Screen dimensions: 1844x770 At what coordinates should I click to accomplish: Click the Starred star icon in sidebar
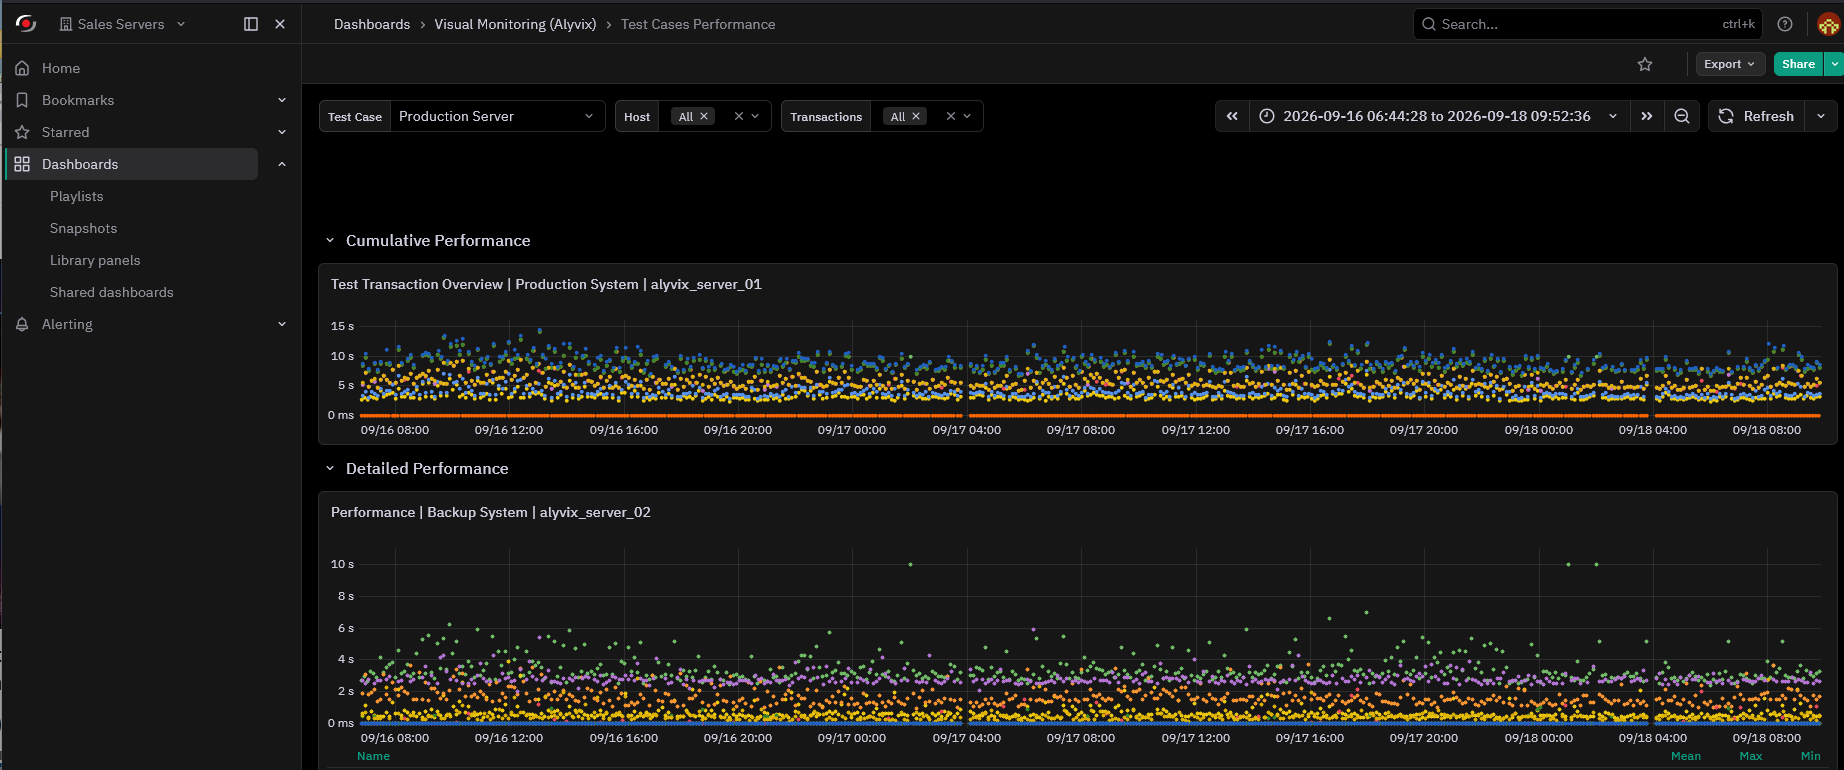(x=22, y=132)
